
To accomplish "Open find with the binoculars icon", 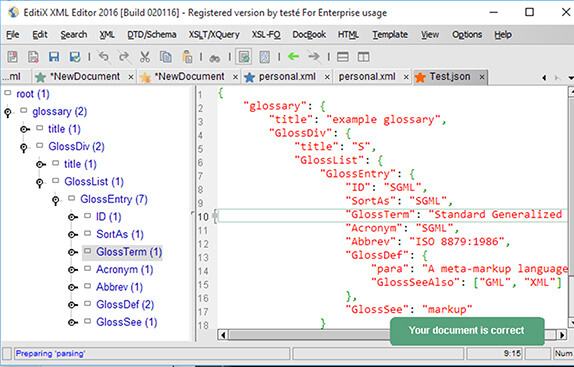I will tap(215, 57).
